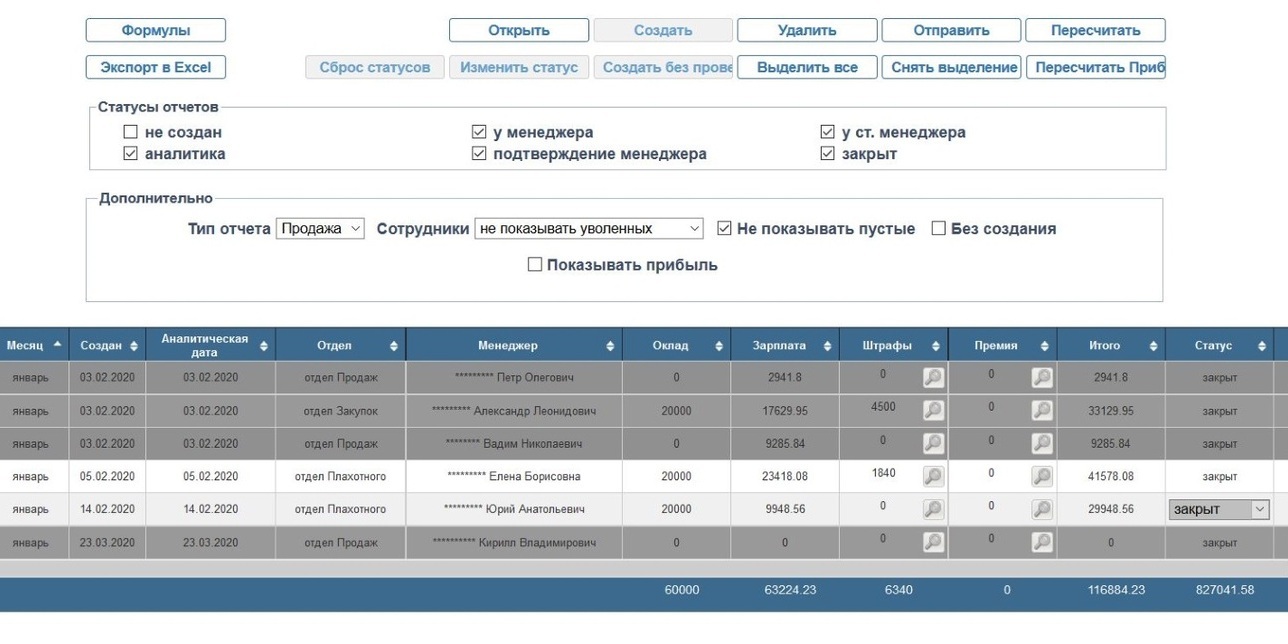Uncheck 'Не показывать пустые' option
The image size is (1288, 644).
(725, 229)
